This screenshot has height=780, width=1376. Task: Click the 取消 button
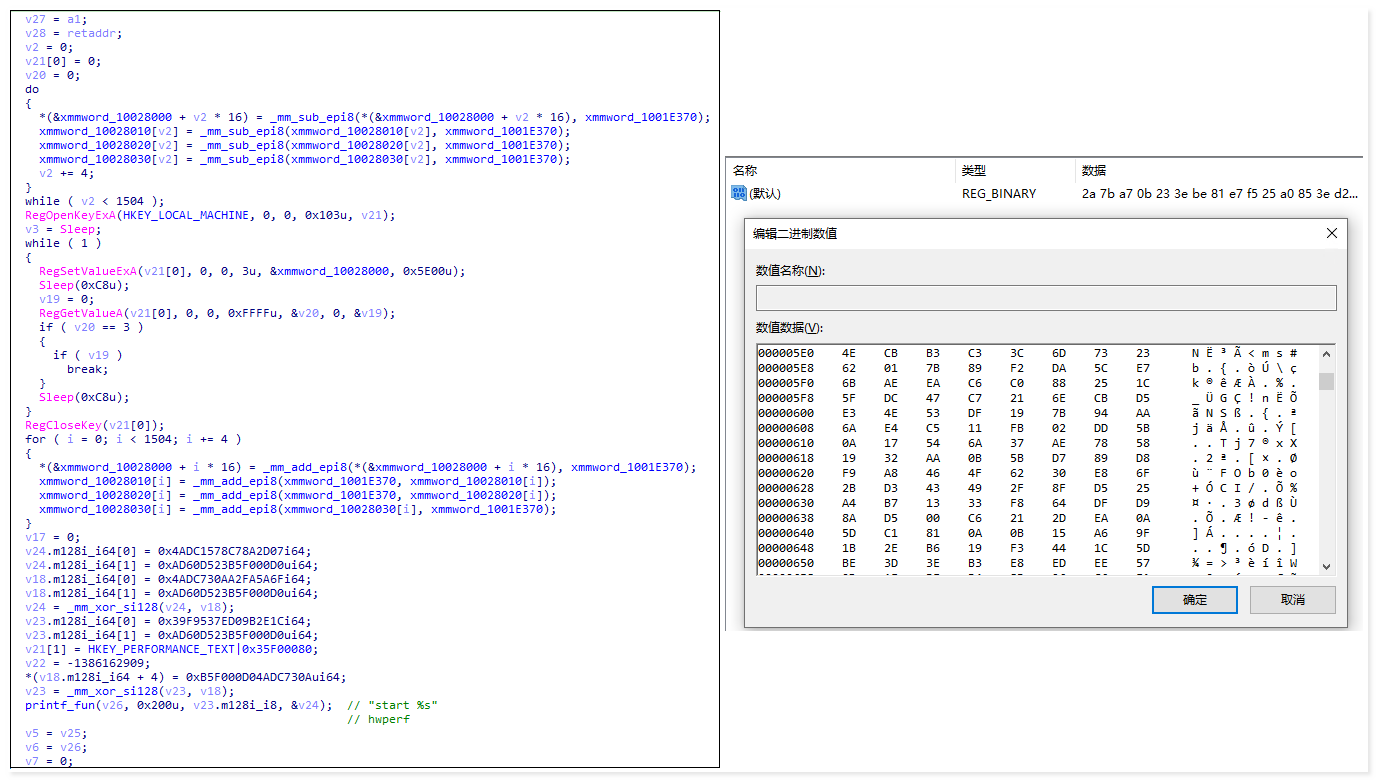pos(1293,600)
